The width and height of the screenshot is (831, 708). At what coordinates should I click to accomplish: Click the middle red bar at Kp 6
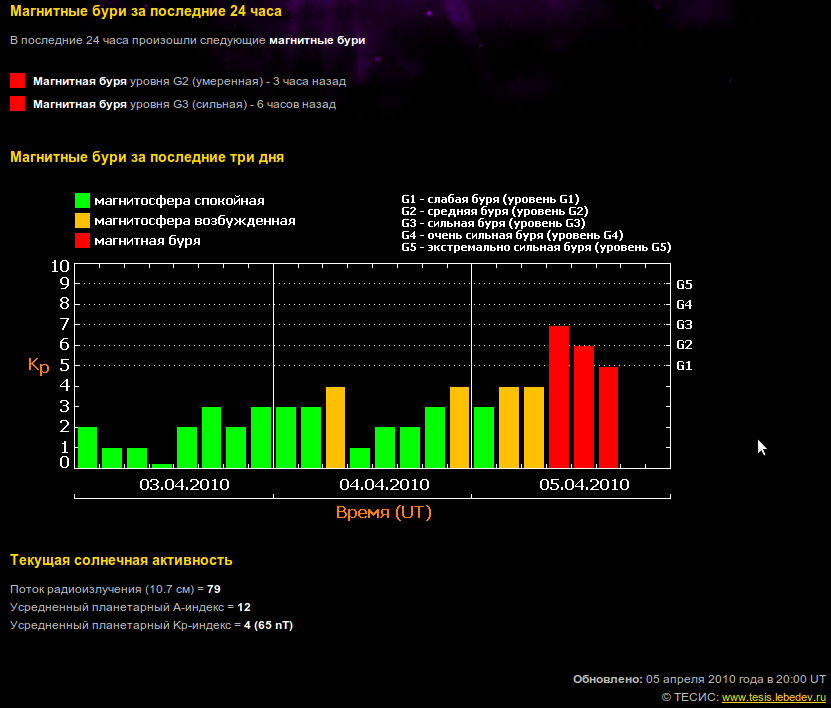coord(584,406)
